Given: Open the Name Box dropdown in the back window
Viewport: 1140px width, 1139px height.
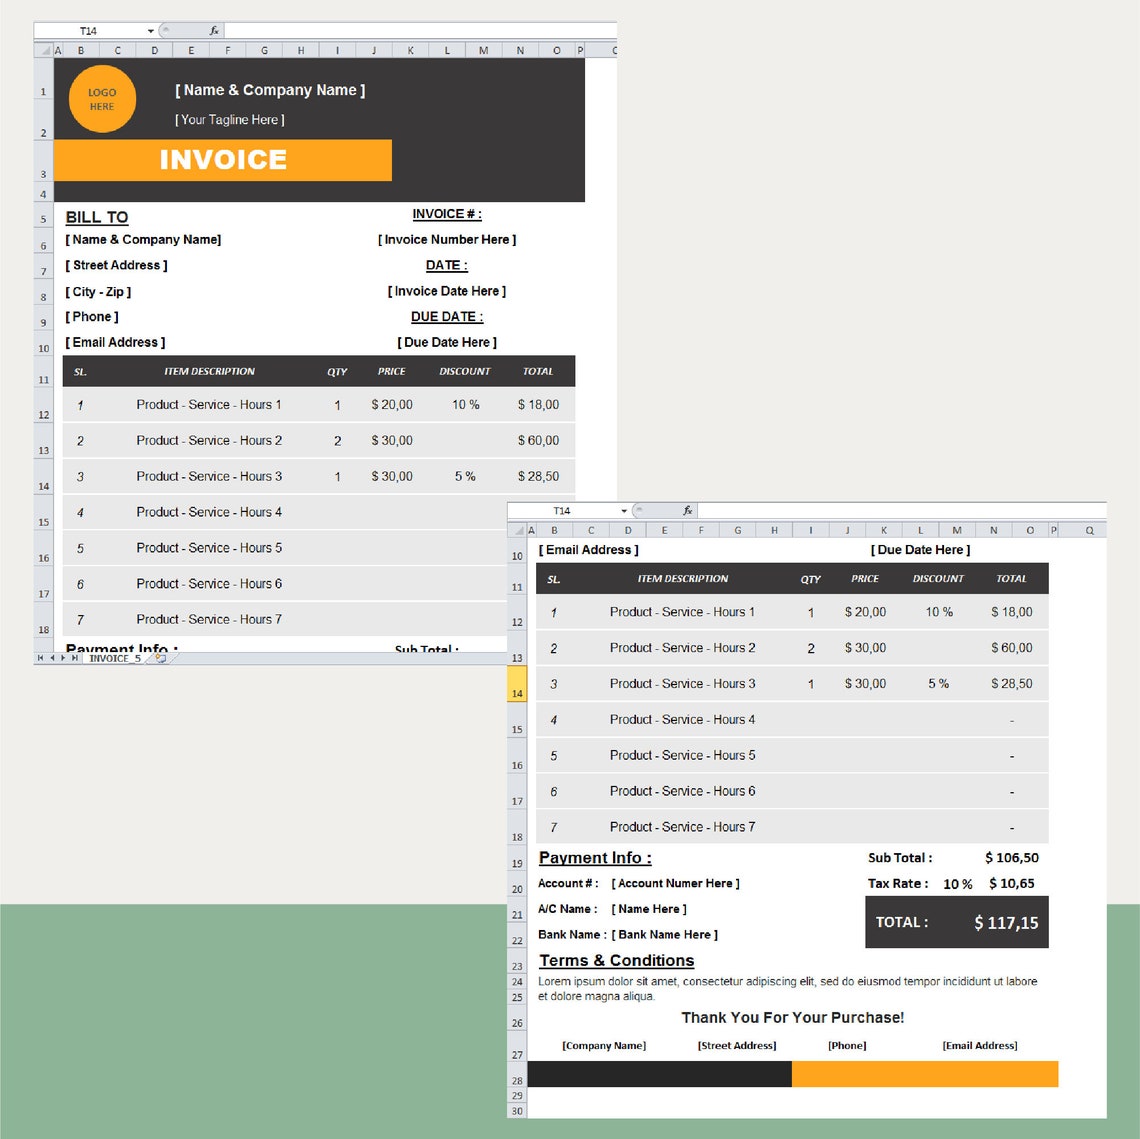Looking at the screenshot, I should (150, 30).
